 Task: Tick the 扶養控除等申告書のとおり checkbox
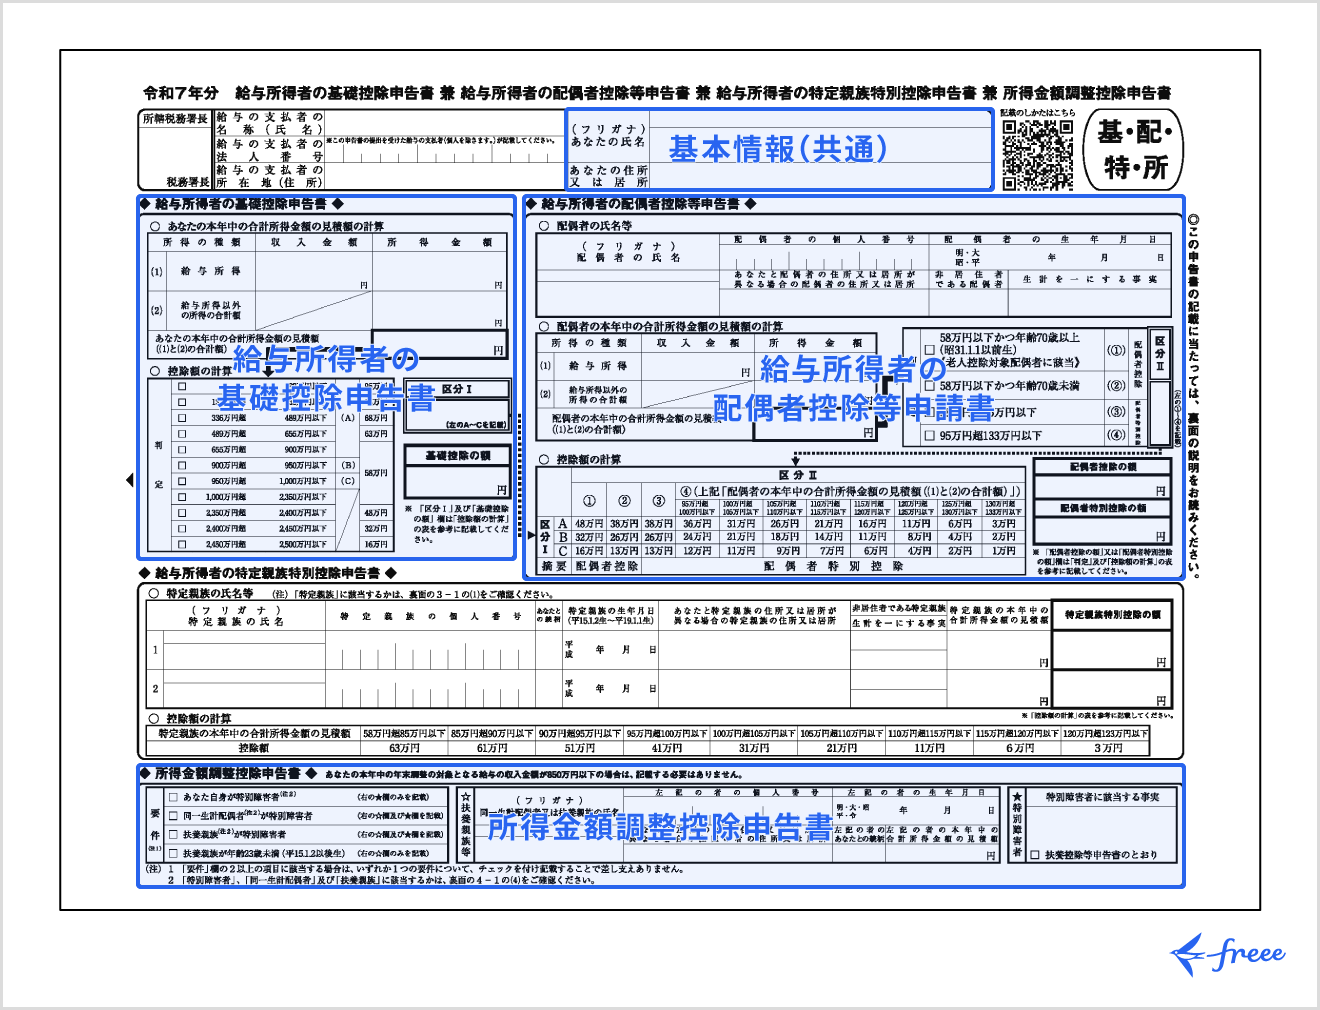pyautogui.click(x=1035, y=855)
